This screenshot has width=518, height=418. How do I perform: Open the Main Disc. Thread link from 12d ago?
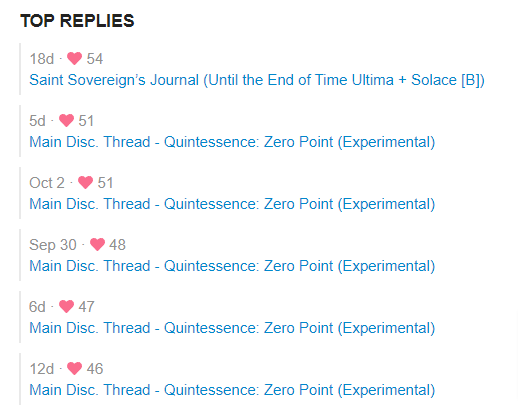232,390
